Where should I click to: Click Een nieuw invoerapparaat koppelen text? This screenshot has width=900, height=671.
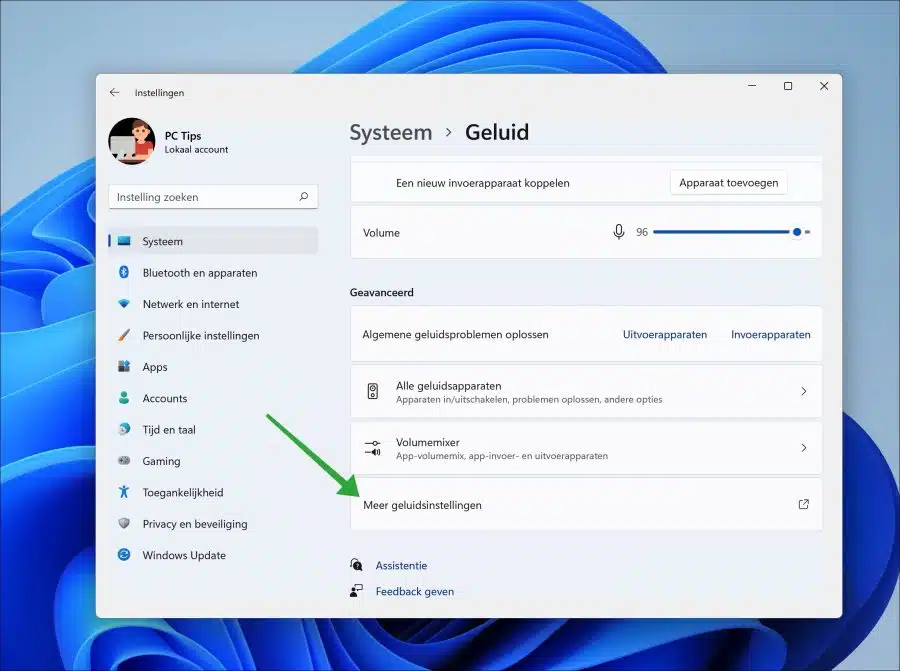coord(483,183)
